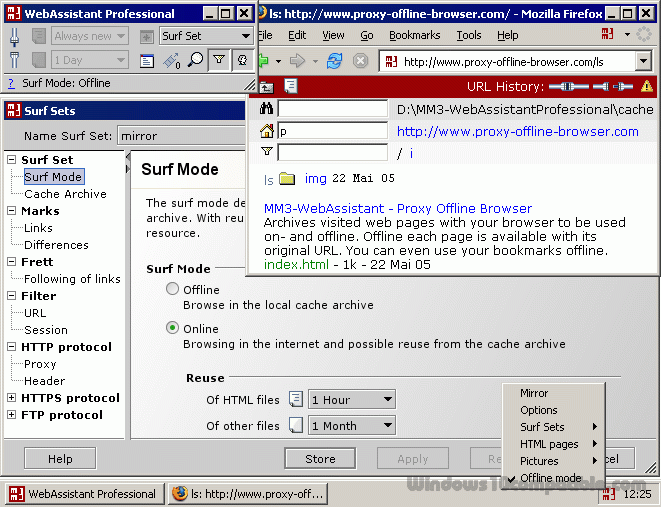This screenshot has width=661, height=507.
Task: Select Following of links in tree
Action: pyautogui.click(x=72, y=279)
